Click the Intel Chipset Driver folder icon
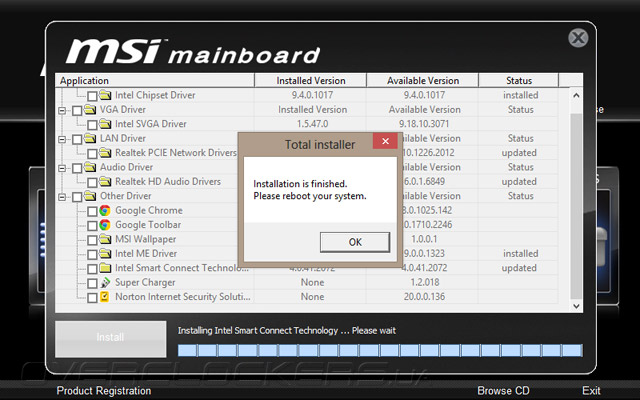Screen dimensions: 640x400 point(105,95)
